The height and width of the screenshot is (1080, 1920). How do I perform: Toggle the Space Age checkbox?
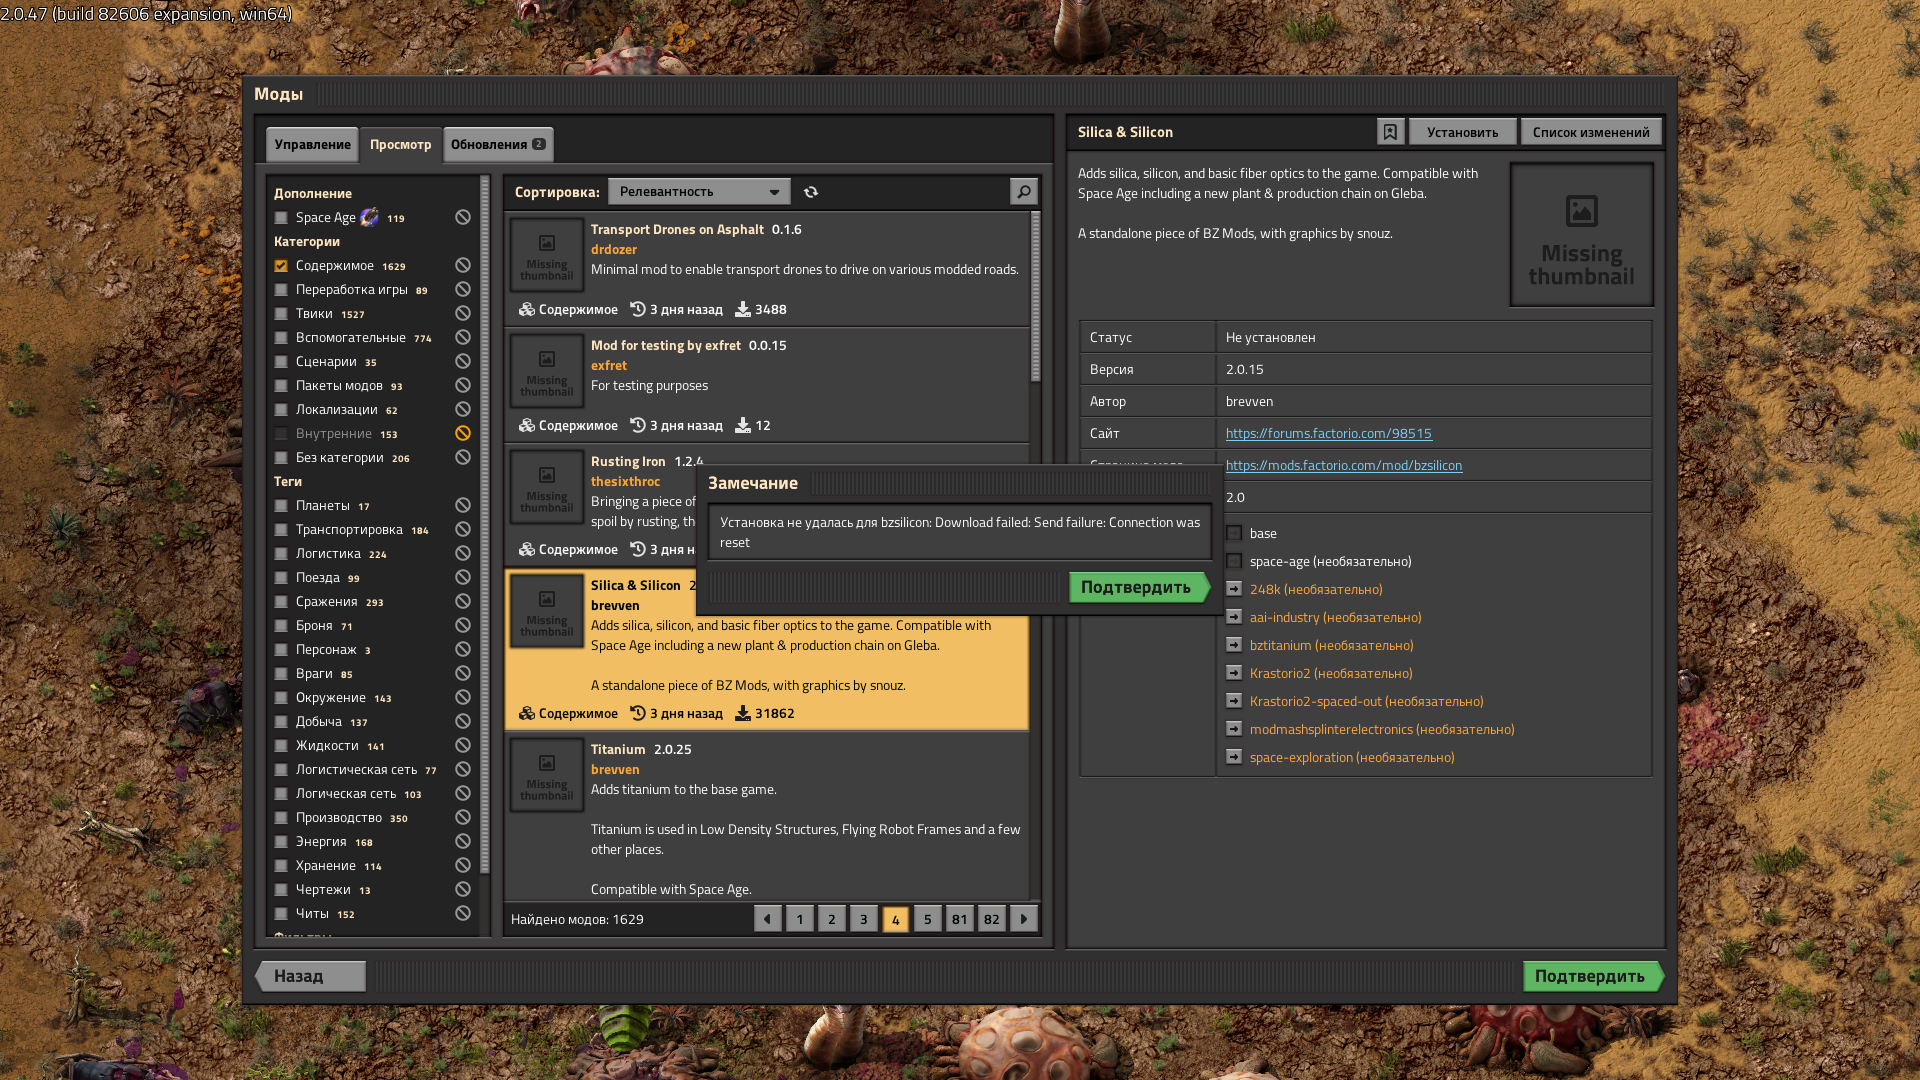coord(281,217)
